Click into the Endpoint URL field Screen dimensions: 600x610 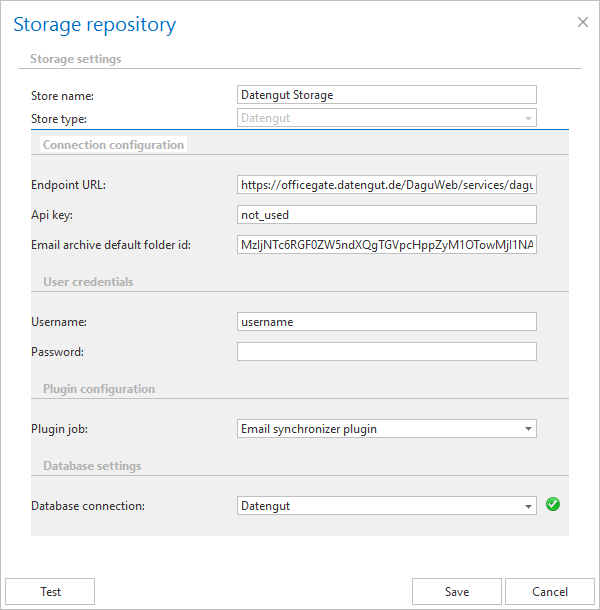386,184
